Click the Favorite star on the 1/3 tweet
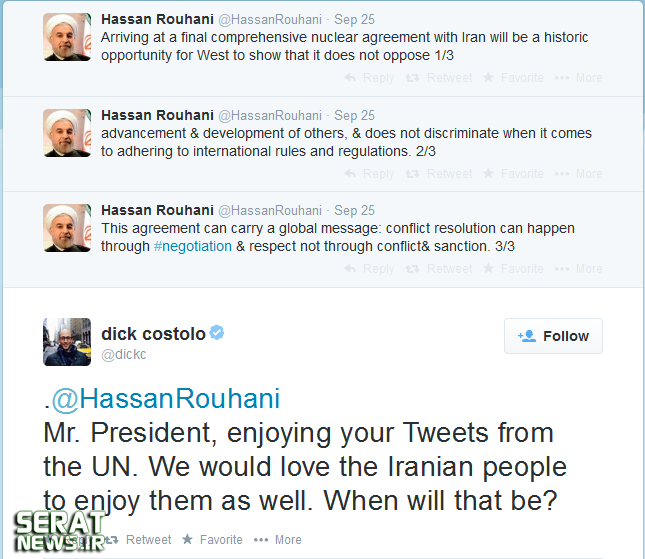The width and height of the screenshot is (645, 559). click(488, 77)
